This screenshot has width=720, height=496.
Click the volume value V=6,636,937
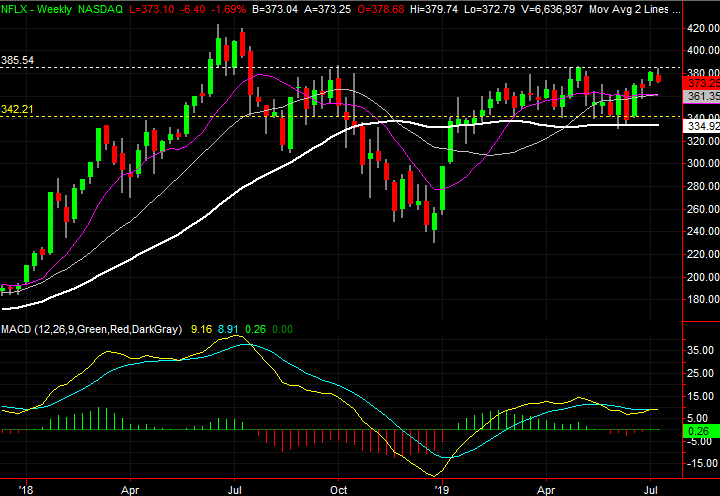click(552, 9)
